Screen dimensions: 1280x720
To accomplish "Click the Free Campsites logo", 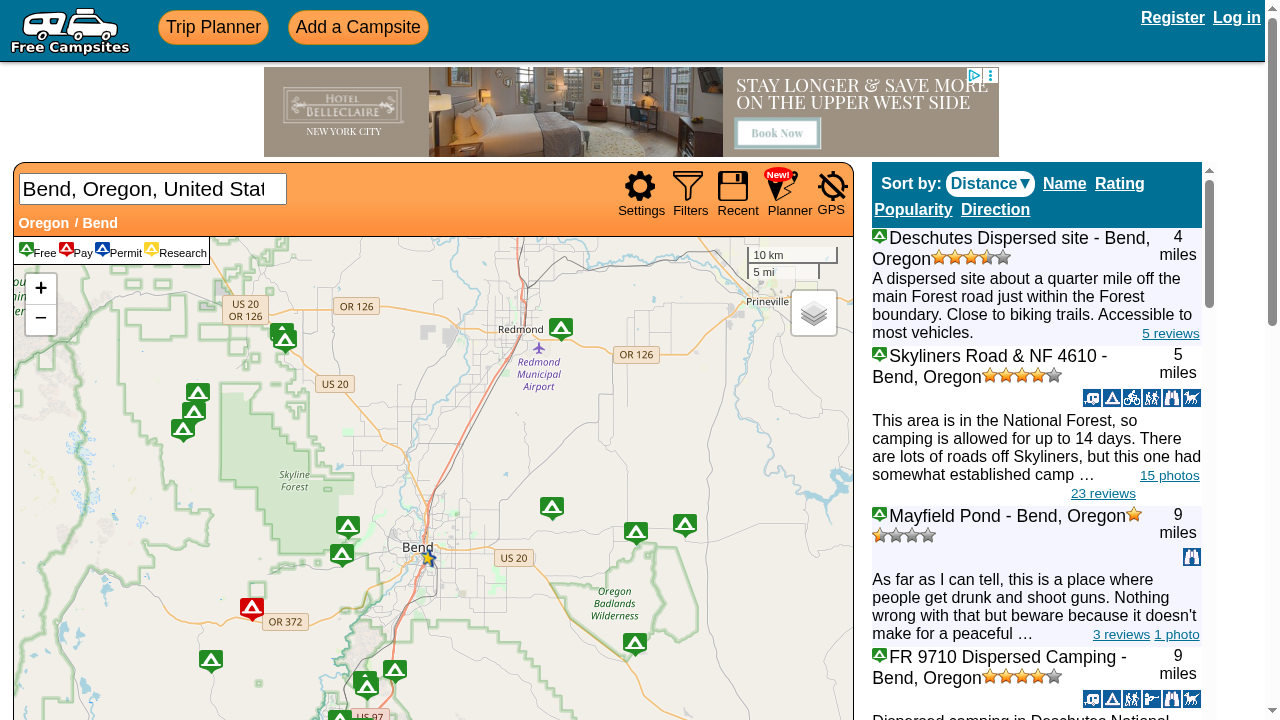I will point(70,31).
